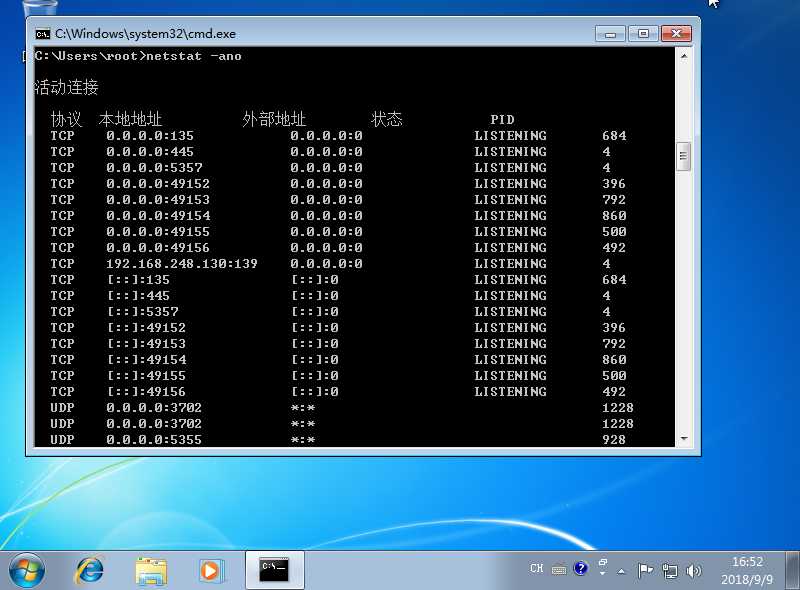Select cmd.exe taskbar button
The image size is (800, 590).
coord(274,570)
